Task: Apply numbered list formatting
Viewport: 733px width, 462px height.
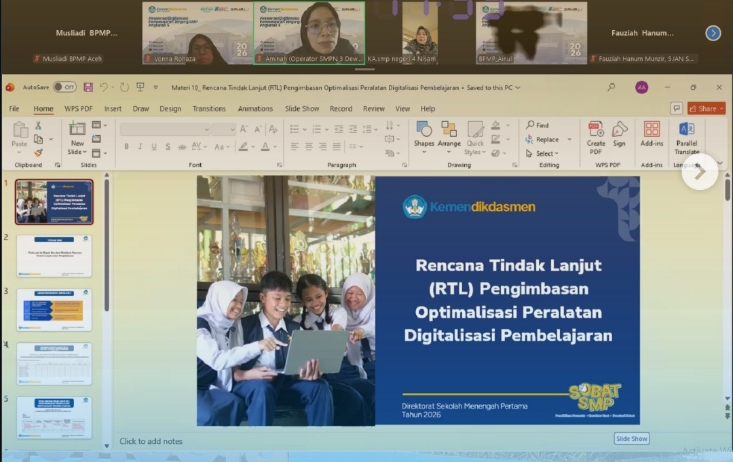Action: tap(316, 129)
